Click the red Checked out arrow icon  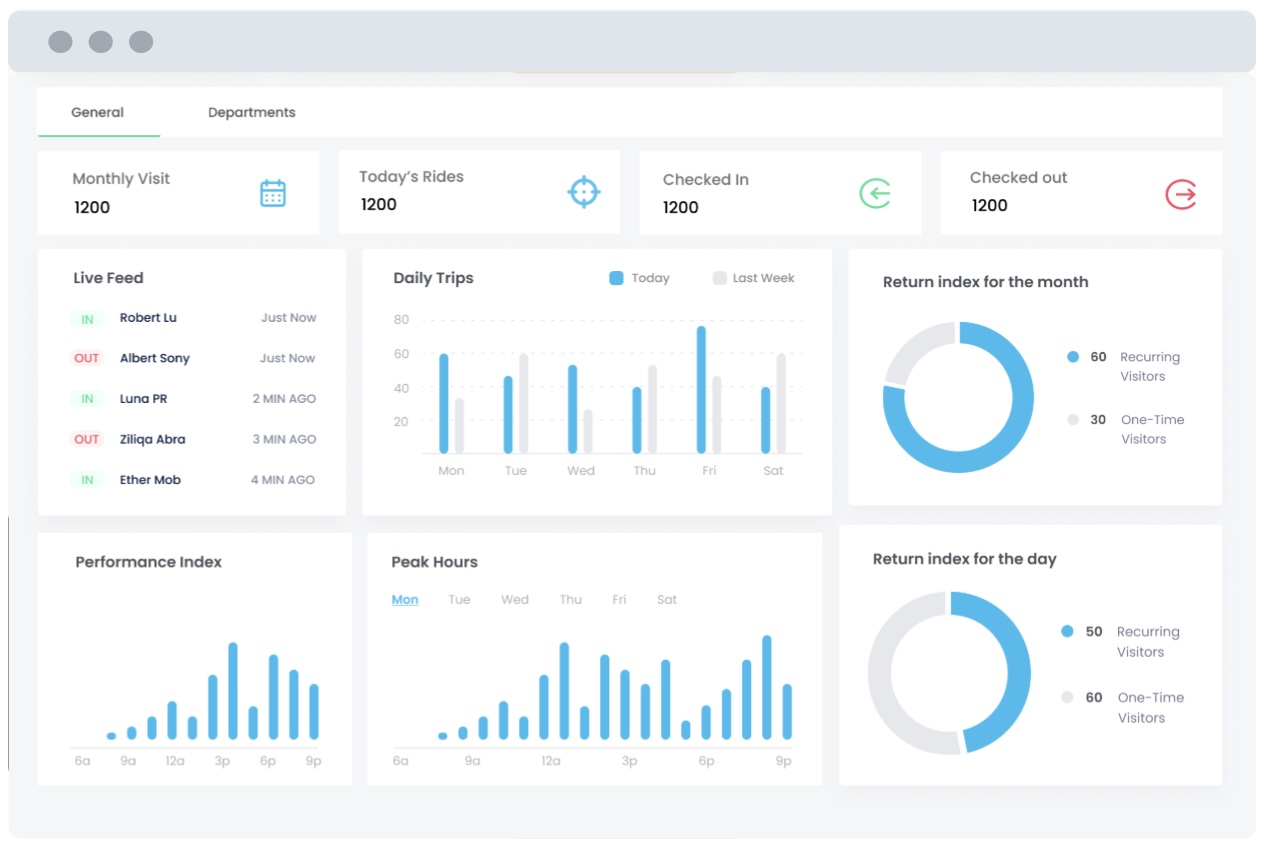tap(1181, 193)
